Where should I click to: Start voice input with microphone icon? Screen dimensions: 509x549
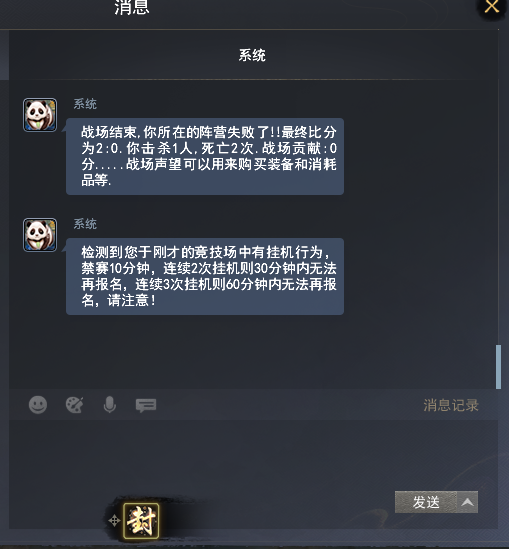[110, 405]
